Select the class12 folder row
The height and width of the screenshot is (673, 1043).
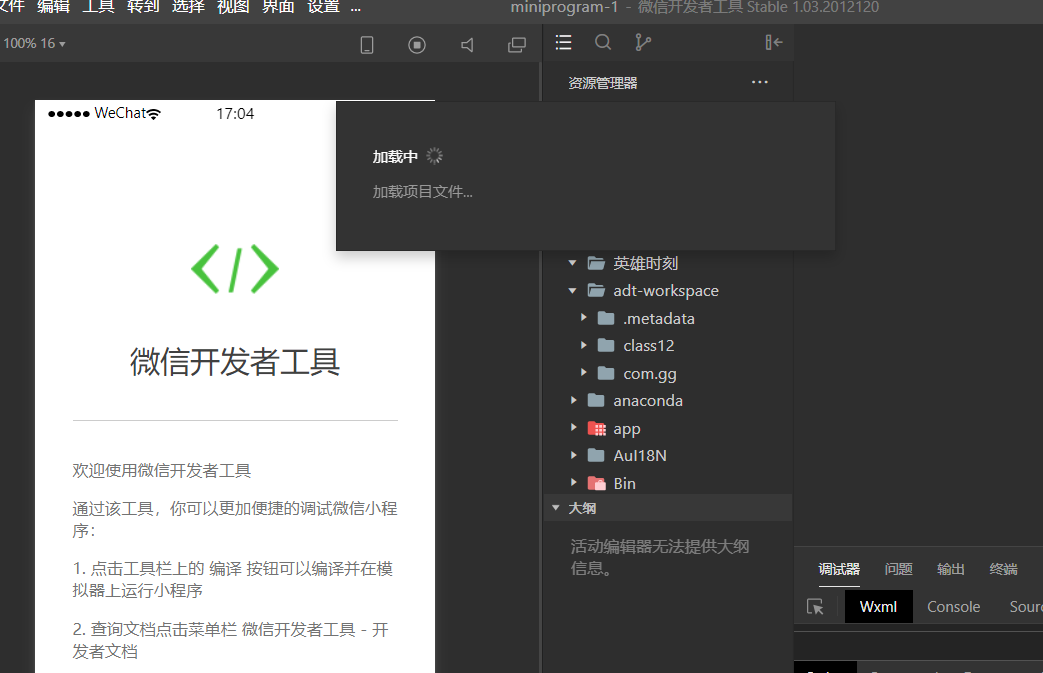click(668, 346)
